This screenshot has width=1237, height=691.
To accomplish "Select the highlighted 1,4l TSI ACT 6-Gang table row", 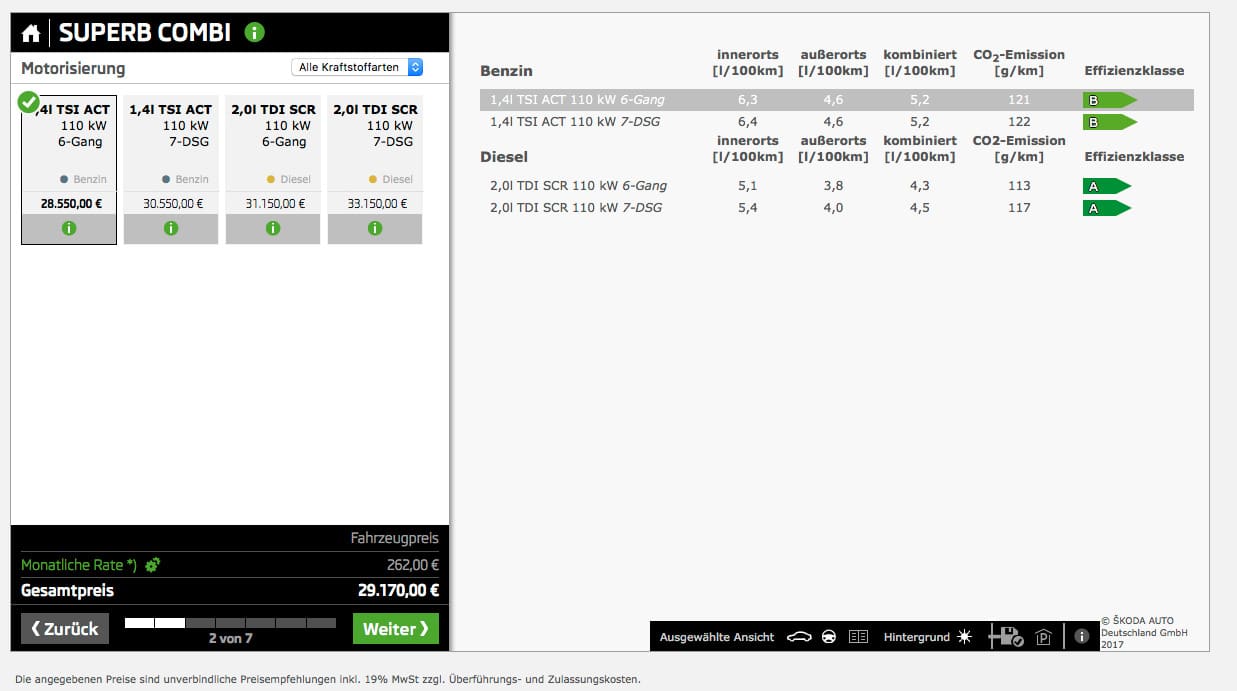I will point(836,100).
